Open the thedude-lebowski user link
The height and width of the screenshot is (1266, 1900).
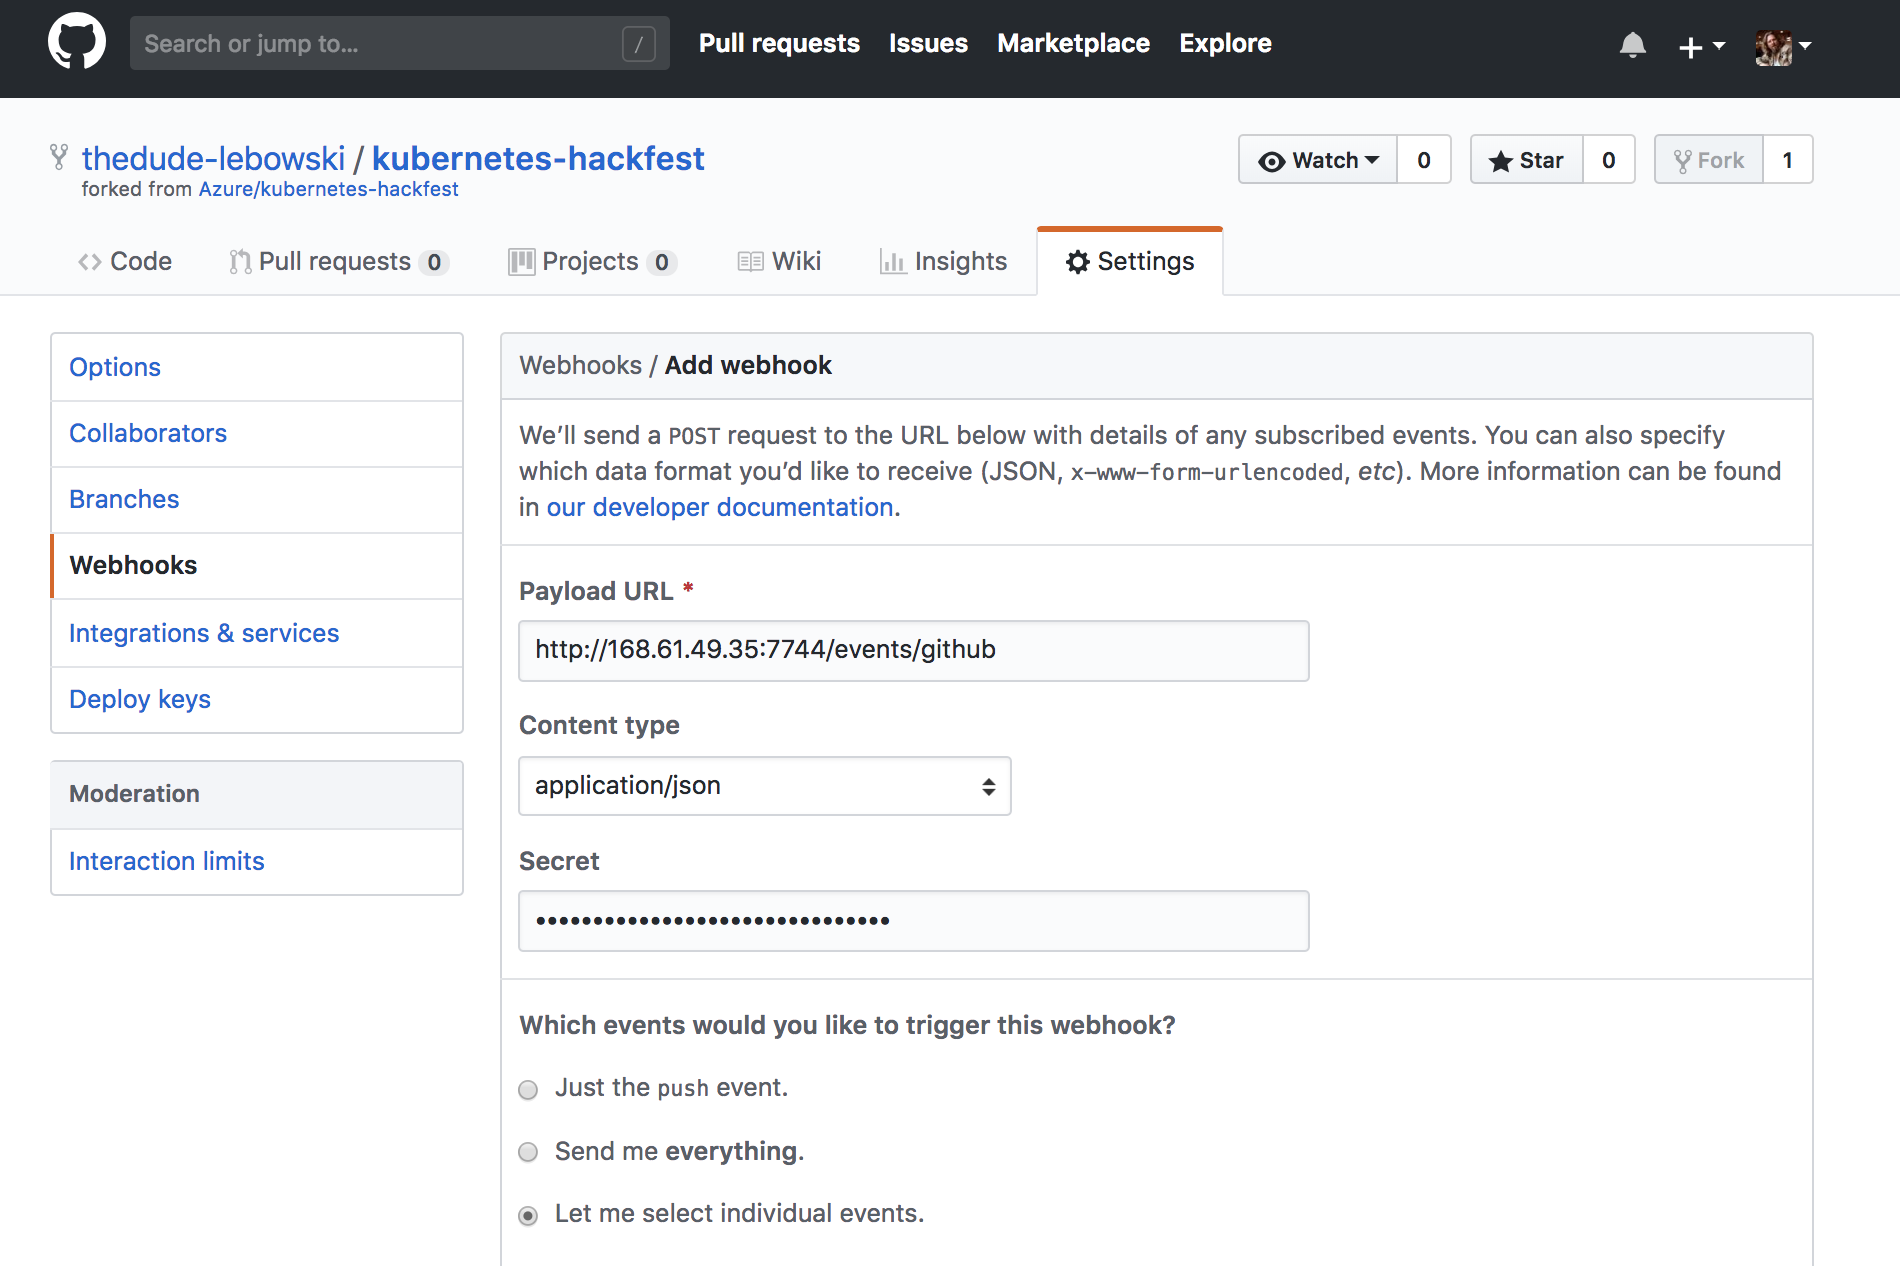pos(213,158)
